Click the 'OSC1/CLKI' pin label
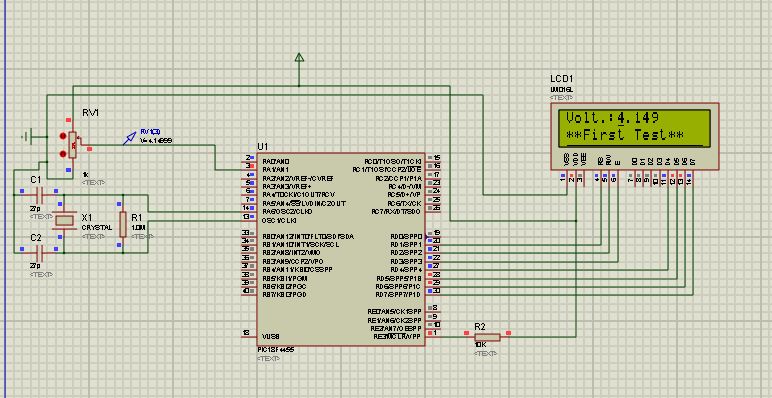This screenshot has width=772, height=398. pyautogui.click(x=280, y=220)
